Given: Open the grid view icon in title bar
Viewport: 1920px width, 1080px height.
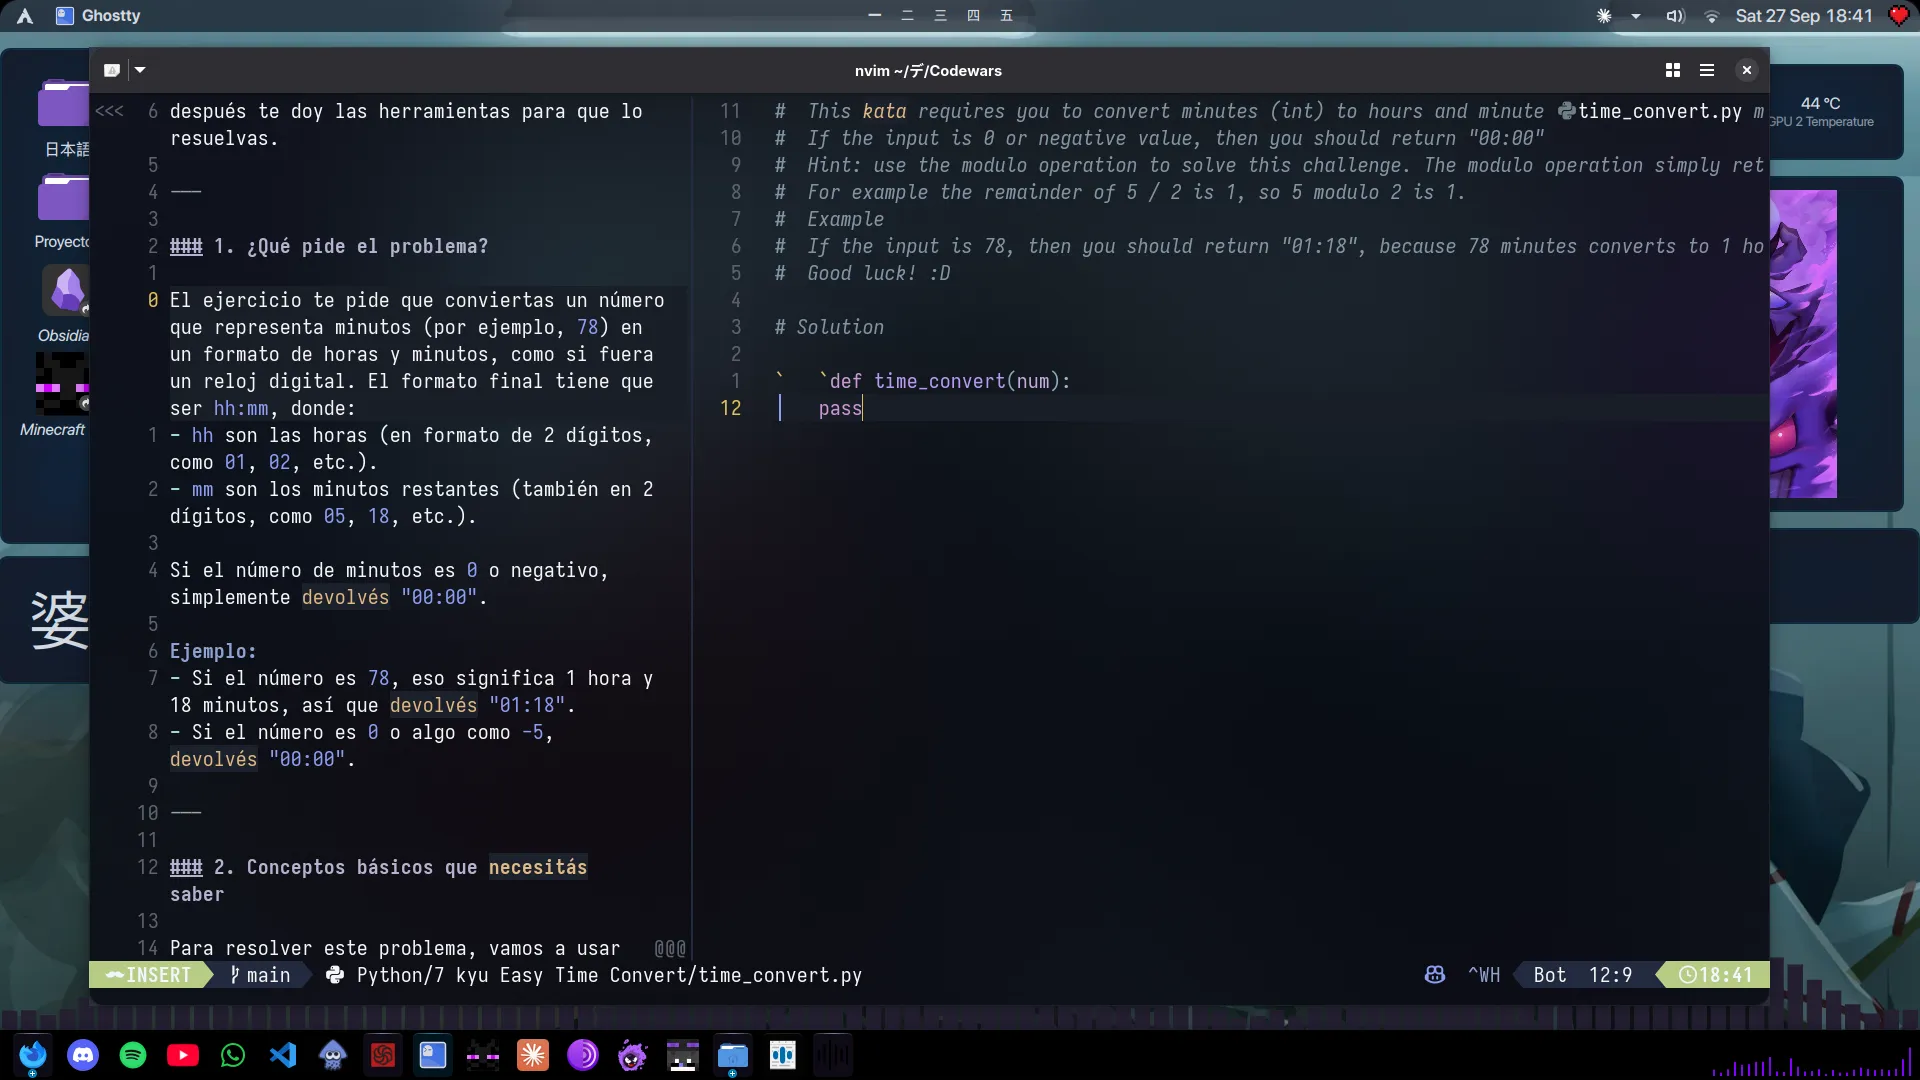Looking at the screenshot, I should (1671, 70).
